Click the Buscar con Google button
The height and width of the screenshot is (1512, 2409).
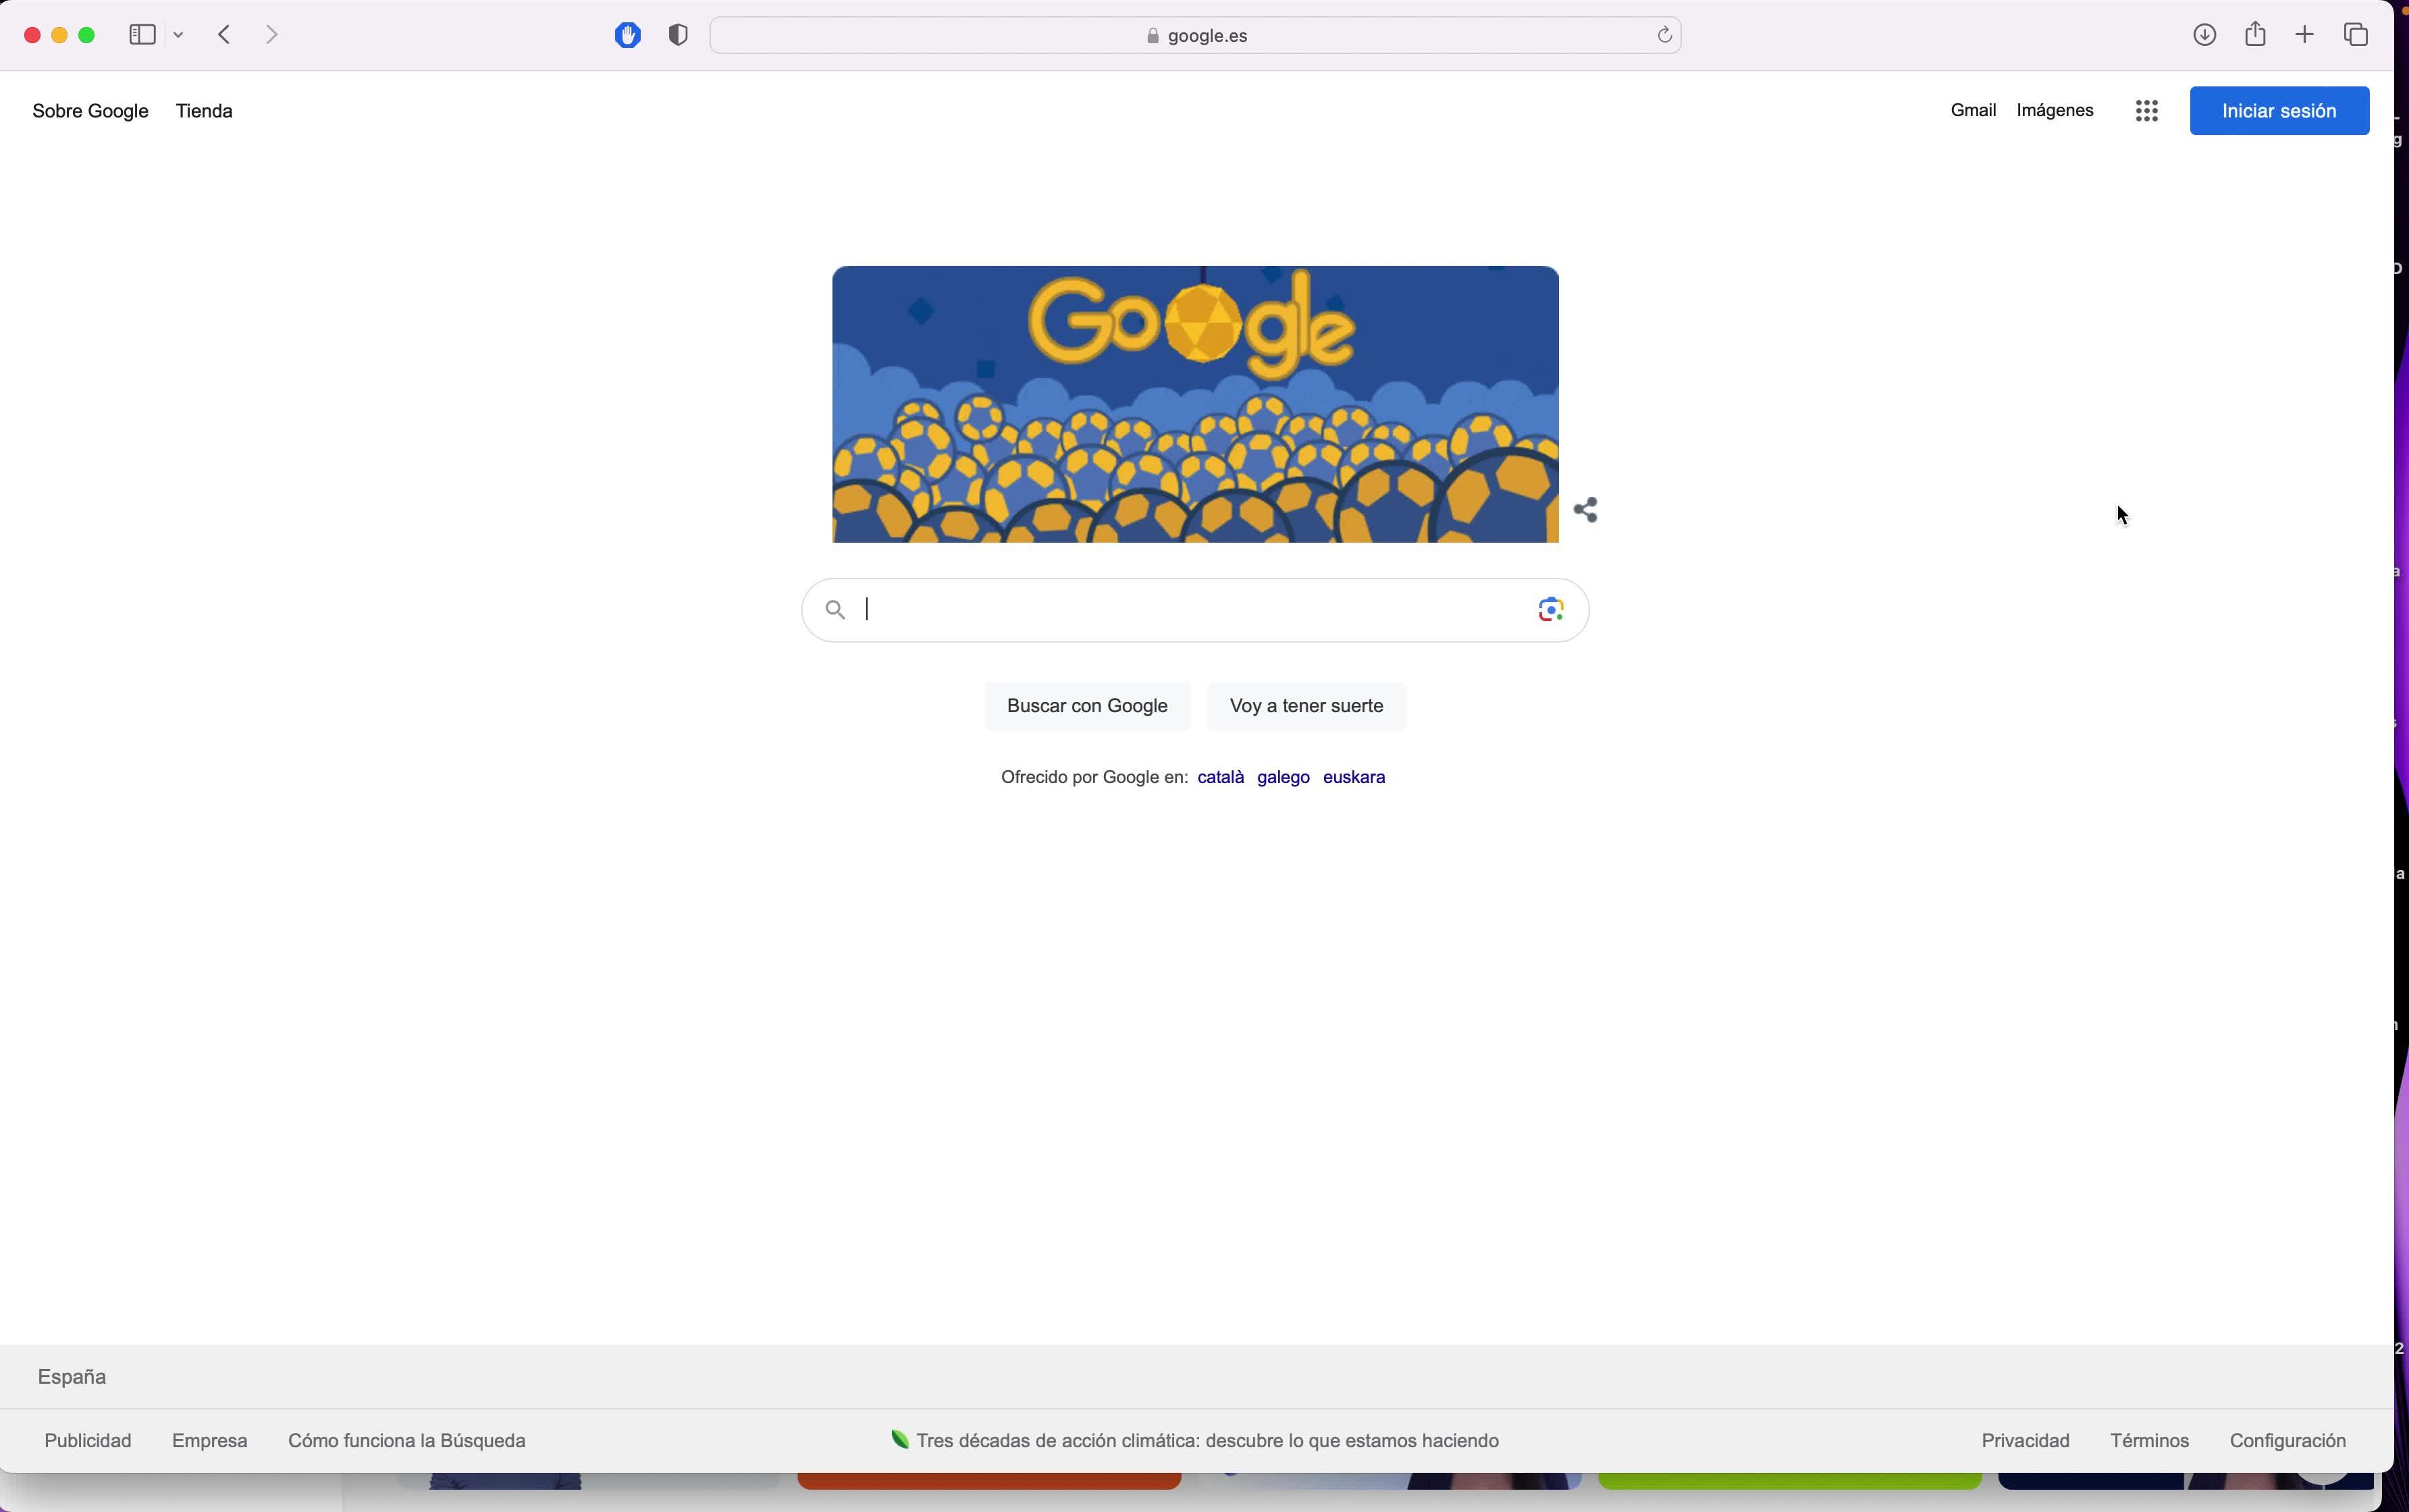pos(1087,706)
